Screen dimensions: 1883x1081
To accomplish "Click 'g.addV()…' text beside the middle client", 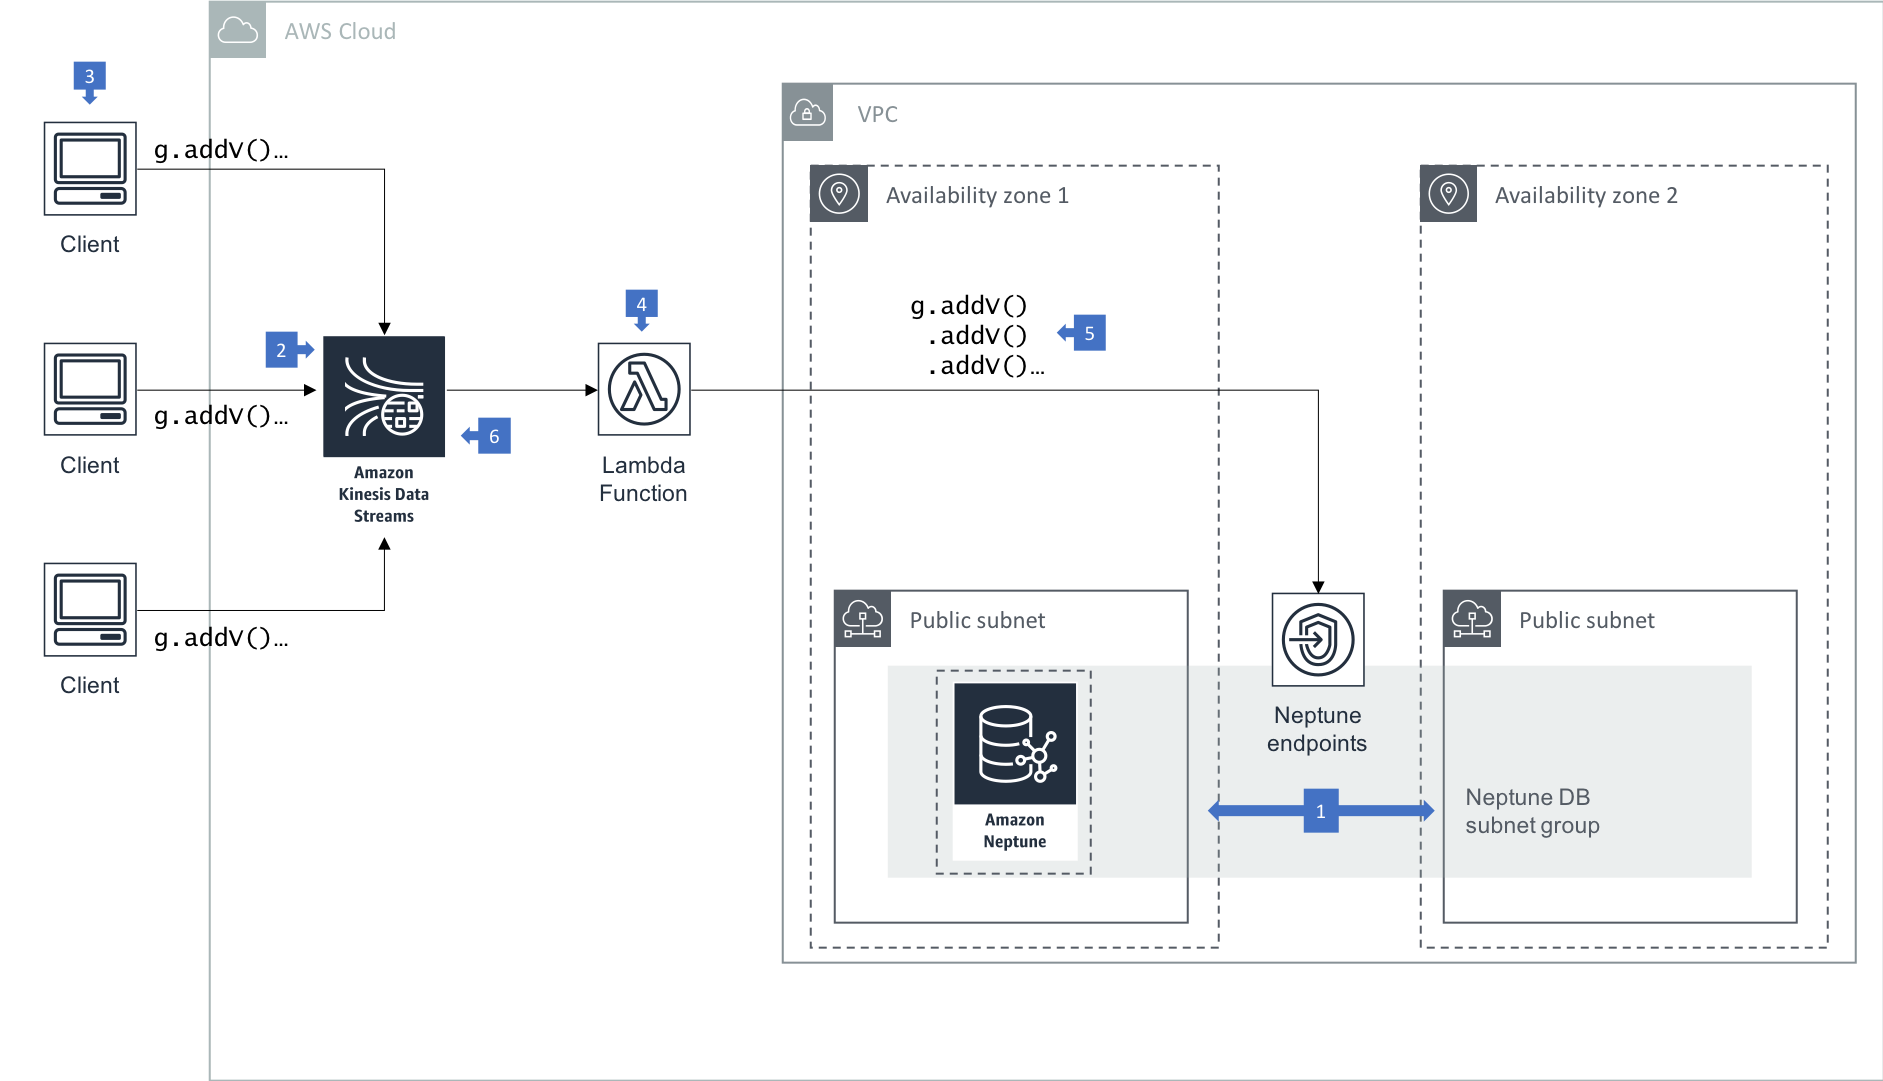I will pos(221,416).
